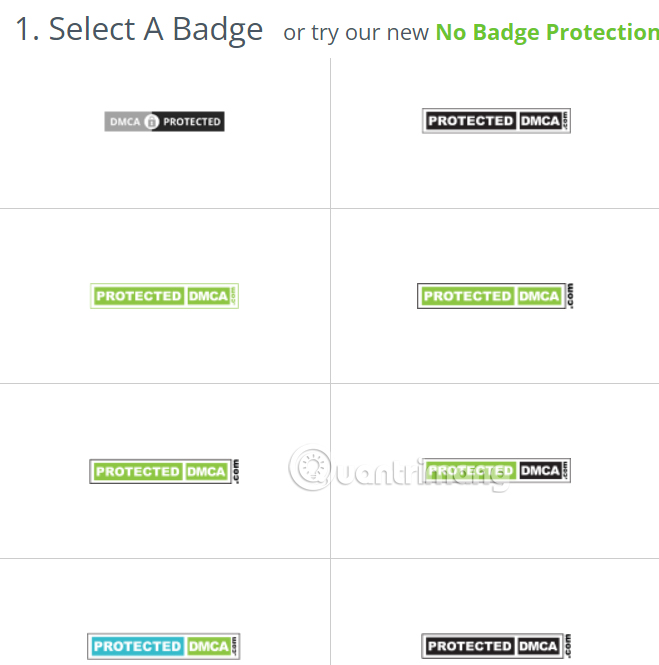Pick the all-green badge with green border
Viewport: 659px width, 665px height.
(x=165, y=296)
